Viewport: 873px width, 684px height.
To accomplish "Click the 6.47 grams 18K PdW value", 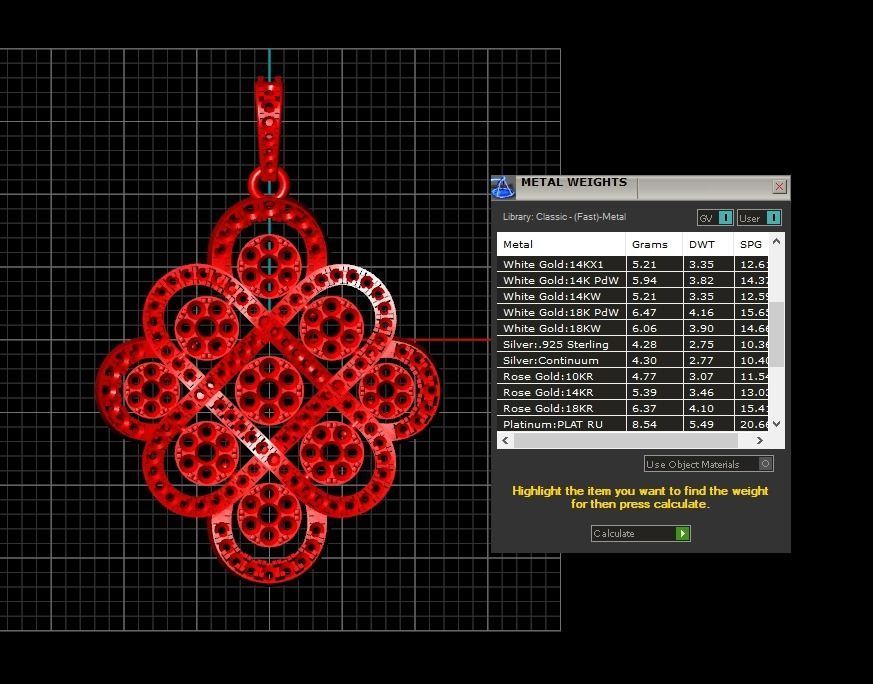I will [644, 313].
